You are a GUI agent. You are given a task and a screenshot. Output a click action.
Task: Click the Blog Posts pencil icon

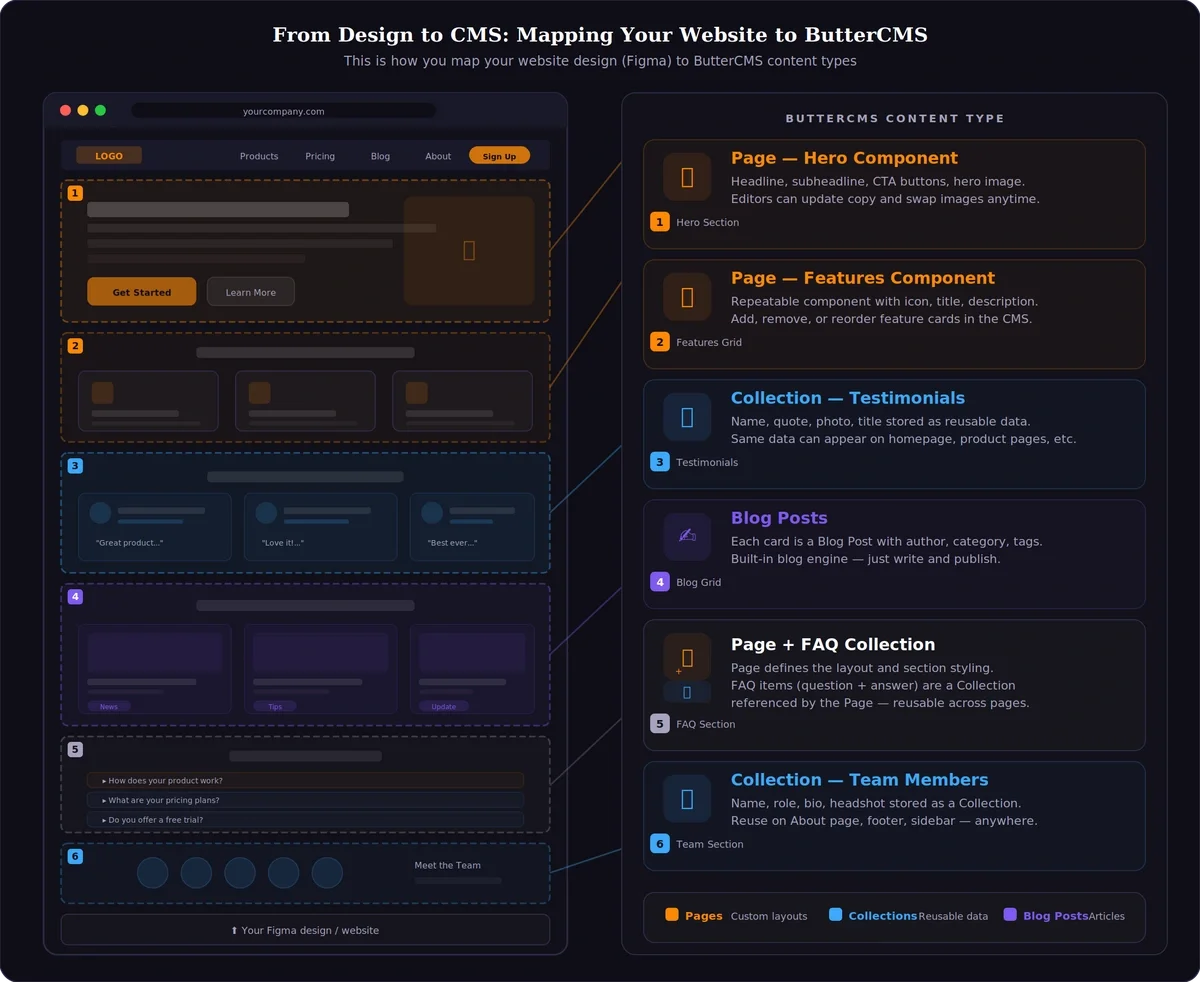point(687,537)
